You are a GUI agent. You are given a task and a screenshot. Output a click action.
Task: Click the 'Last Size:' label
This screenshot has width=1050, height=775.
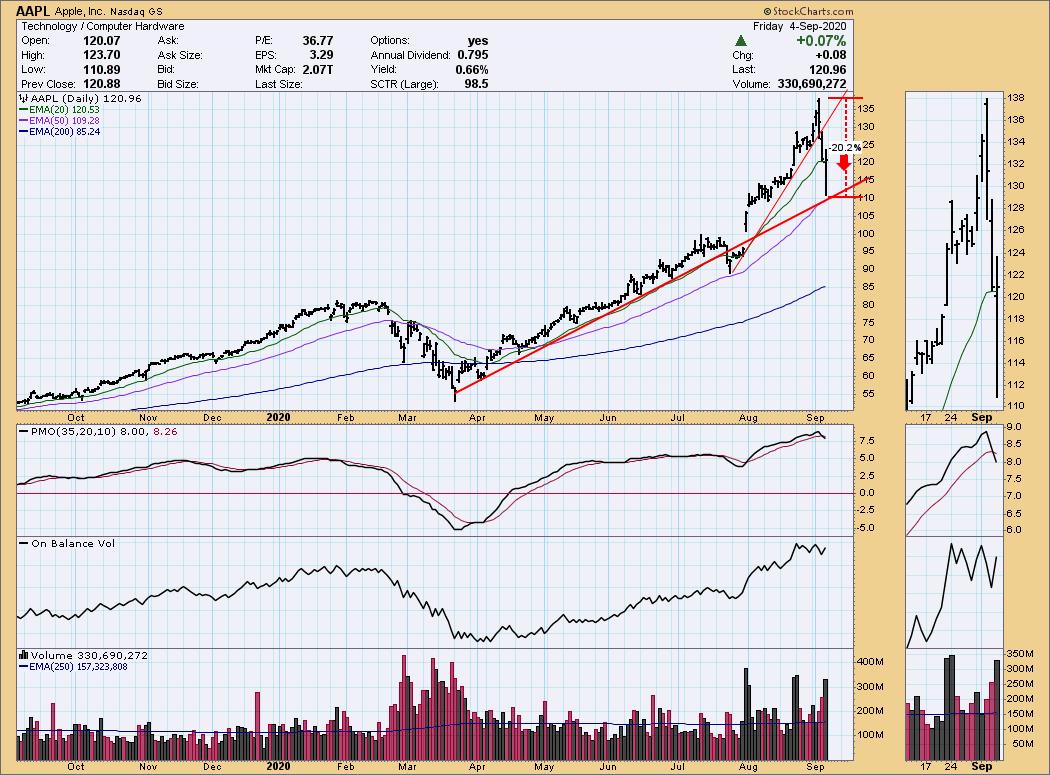[x=279, y=84]
